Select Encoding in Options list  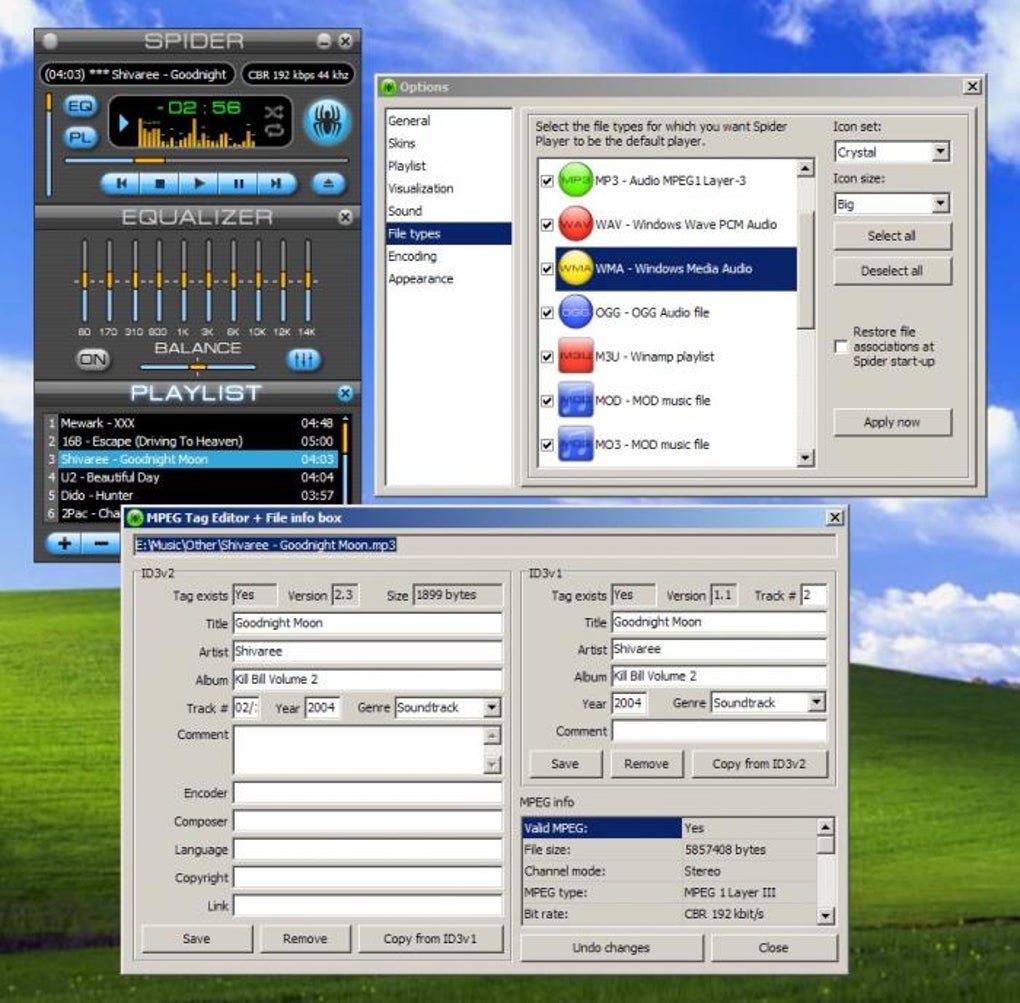(x=412, y=256)
